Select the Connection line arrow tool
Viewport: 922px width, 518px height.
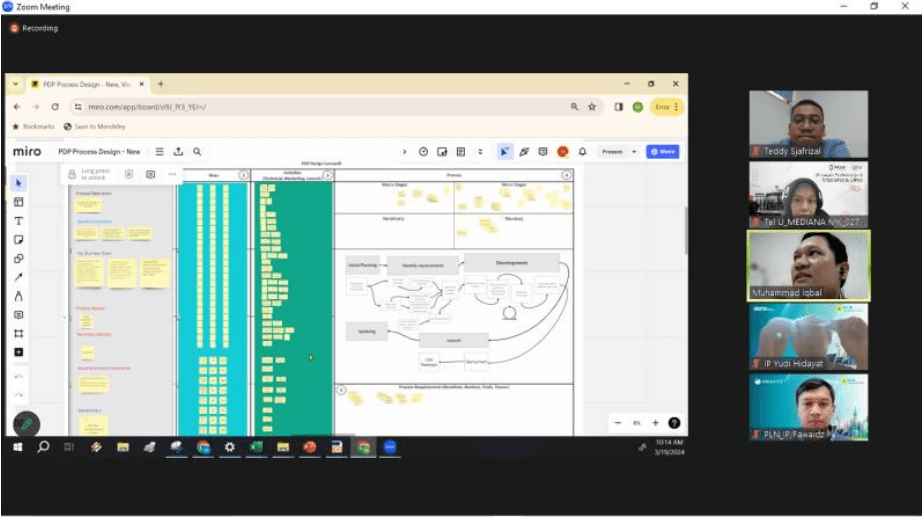tap(18, 277)
